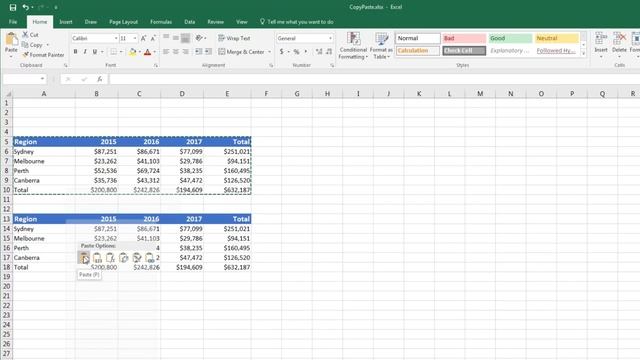Click the Merge & Center button
Screen dimensions: 640x360
tap(241, 52)
